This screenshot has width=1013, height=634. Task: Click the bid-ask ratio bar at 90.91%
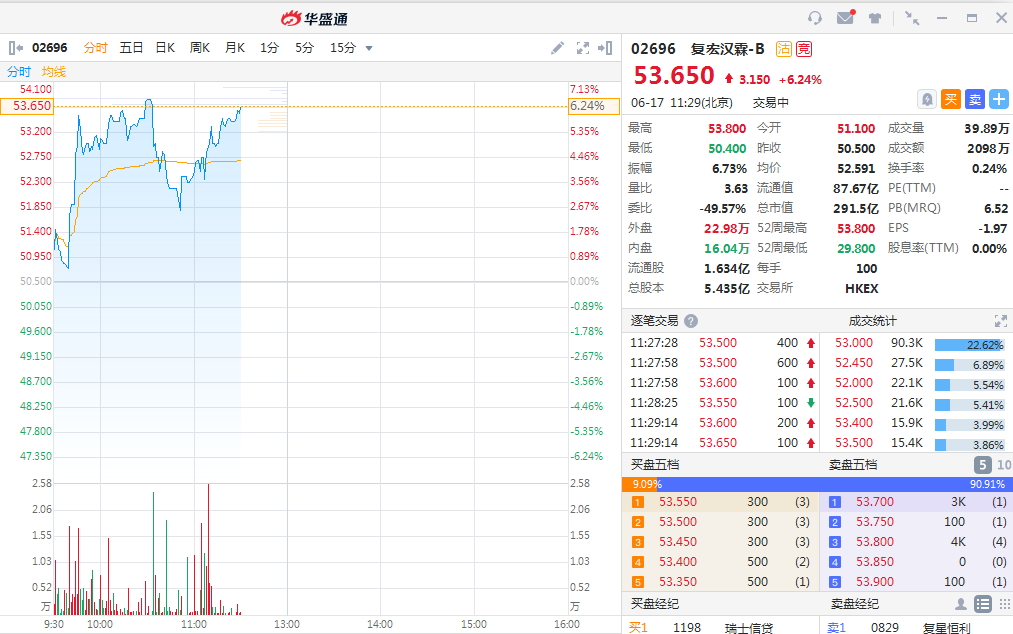[x=835, y=484]
